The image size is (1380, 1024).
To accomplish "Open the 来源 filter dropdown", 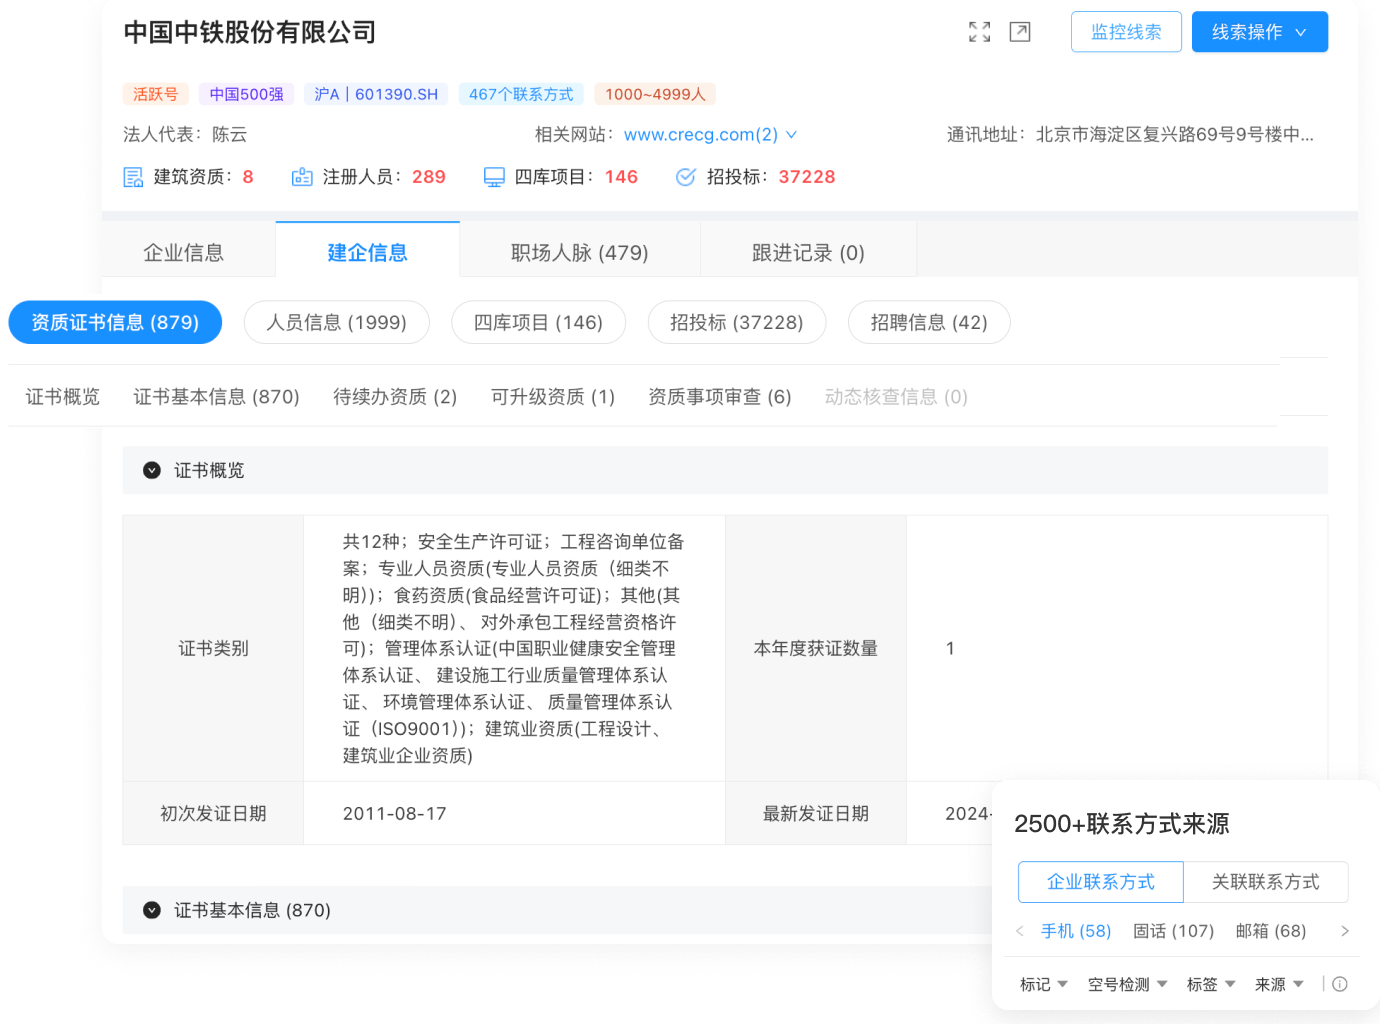I will pyautogui.click(x=1279, y=984).
